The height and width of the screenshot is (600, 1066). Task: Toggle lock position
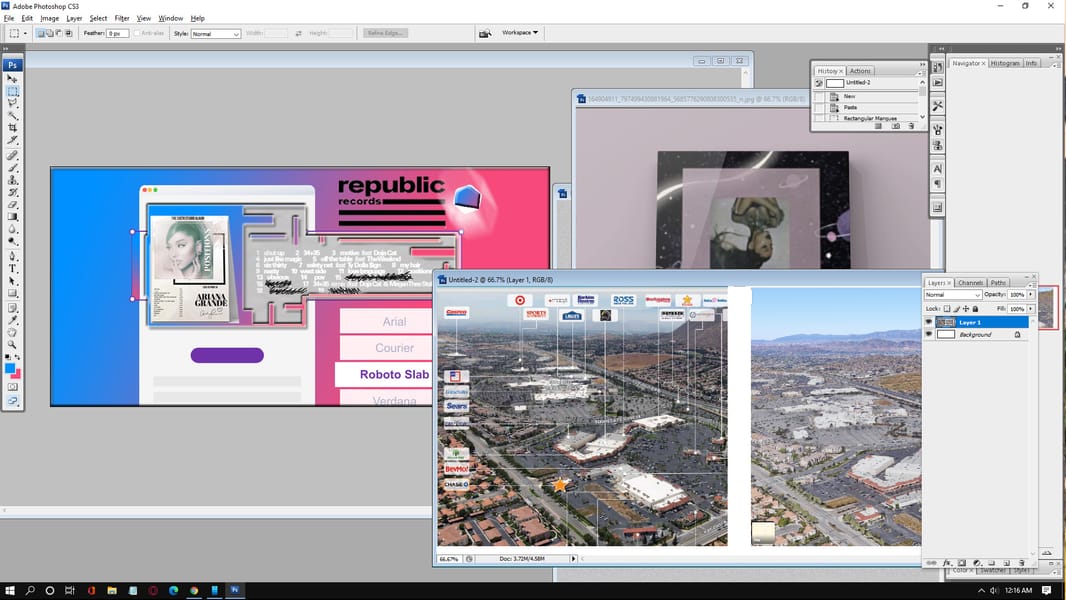click(x=966, y=308)
